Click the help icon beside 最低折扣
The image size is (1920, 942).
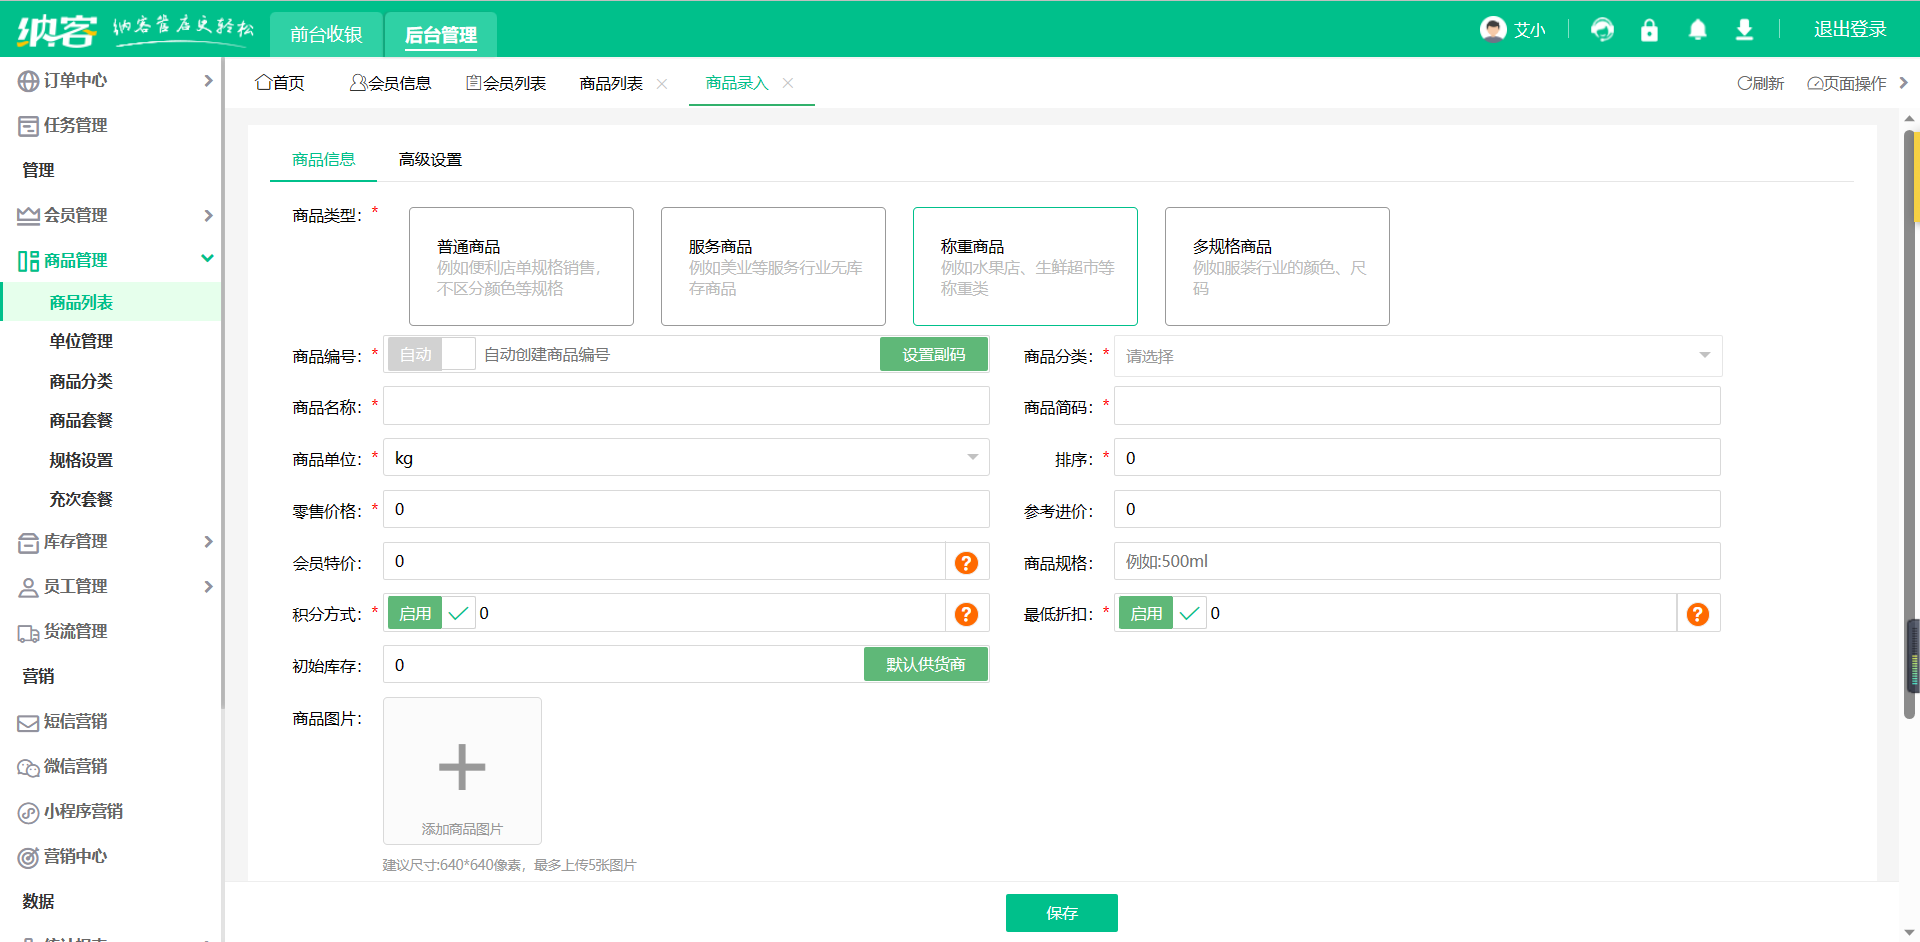coord(1697,613)
